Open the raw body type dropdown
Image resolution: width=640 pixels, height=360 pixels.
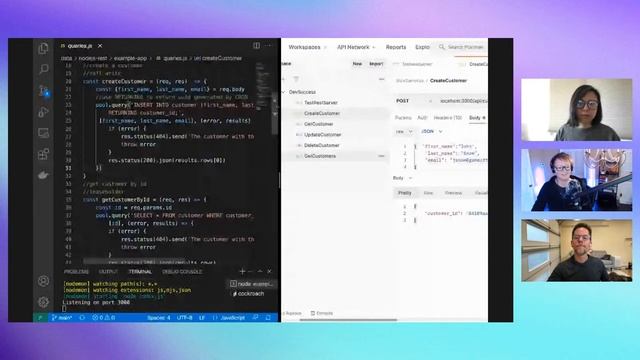(x=404, y=131)
